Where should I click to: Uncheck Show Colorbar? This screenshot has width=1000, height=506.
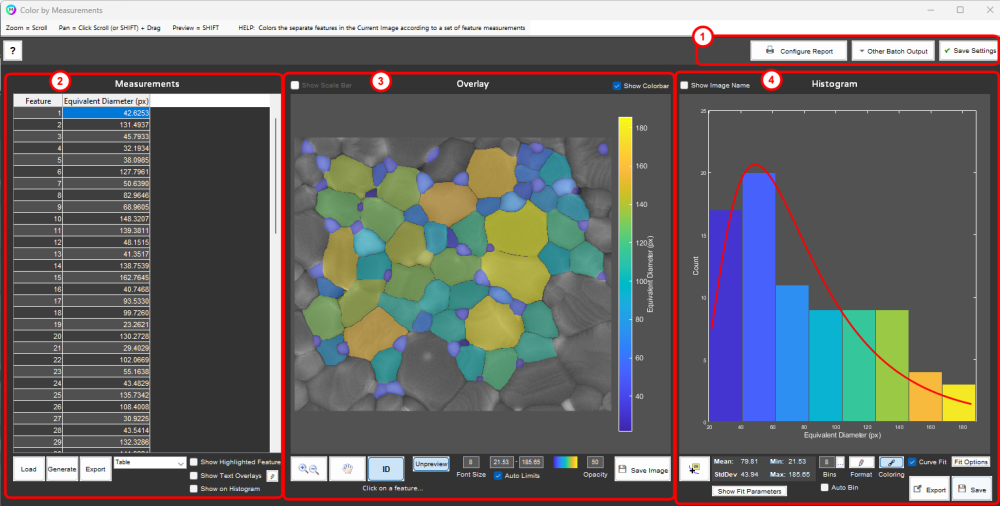point(617,86)
